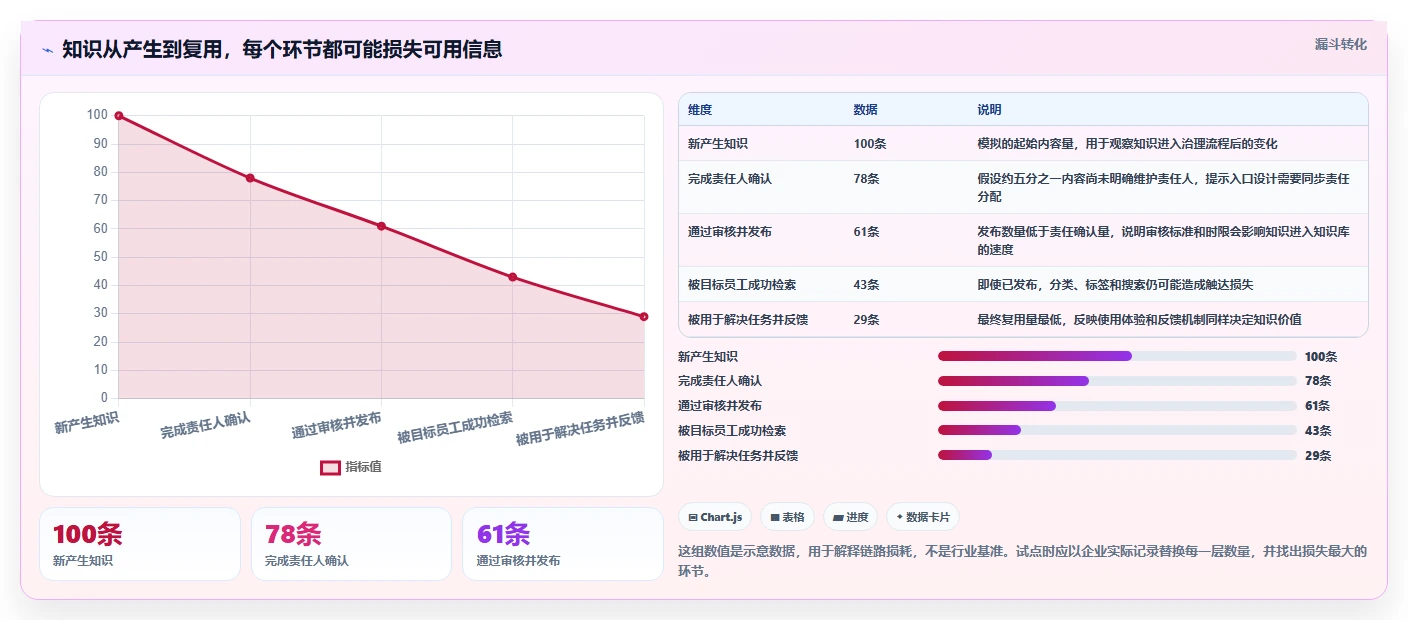Click the 29条 label beside the progress bar
This screenshot has height=620, width=1408.
click(1318, 455)
